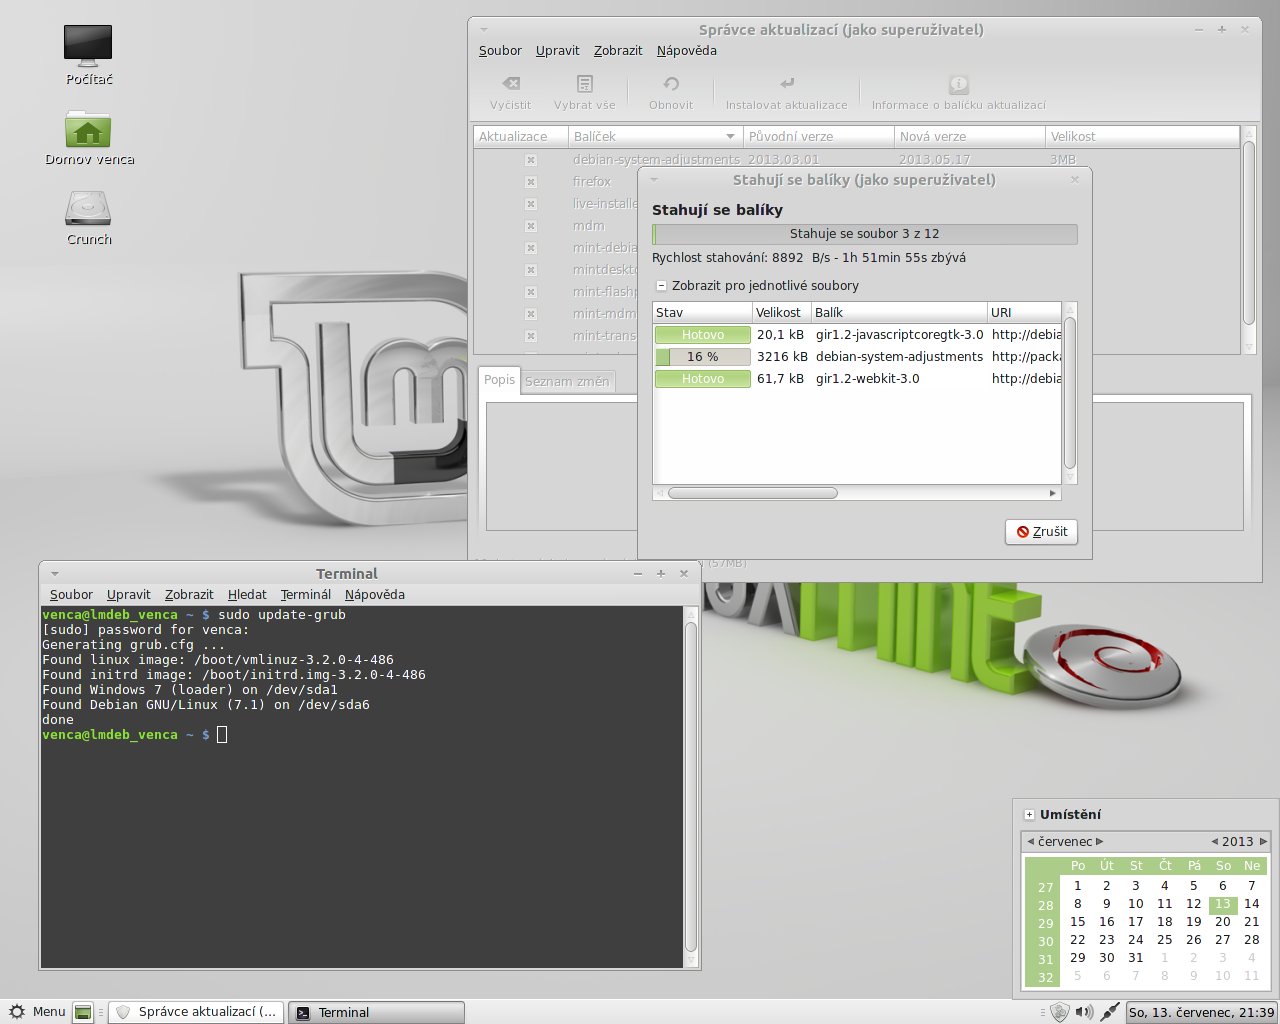Select day 13 in the calendar

(1222, 904)
